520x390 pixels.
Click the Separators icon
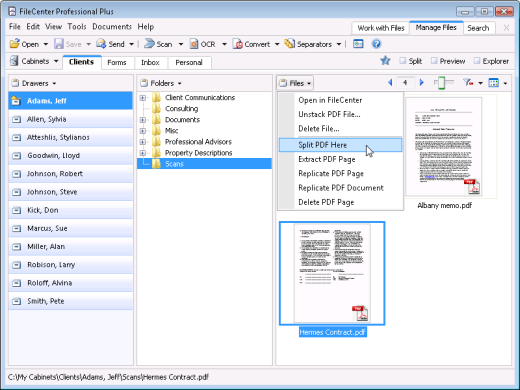pyautogui.click(x=289, y=44)
